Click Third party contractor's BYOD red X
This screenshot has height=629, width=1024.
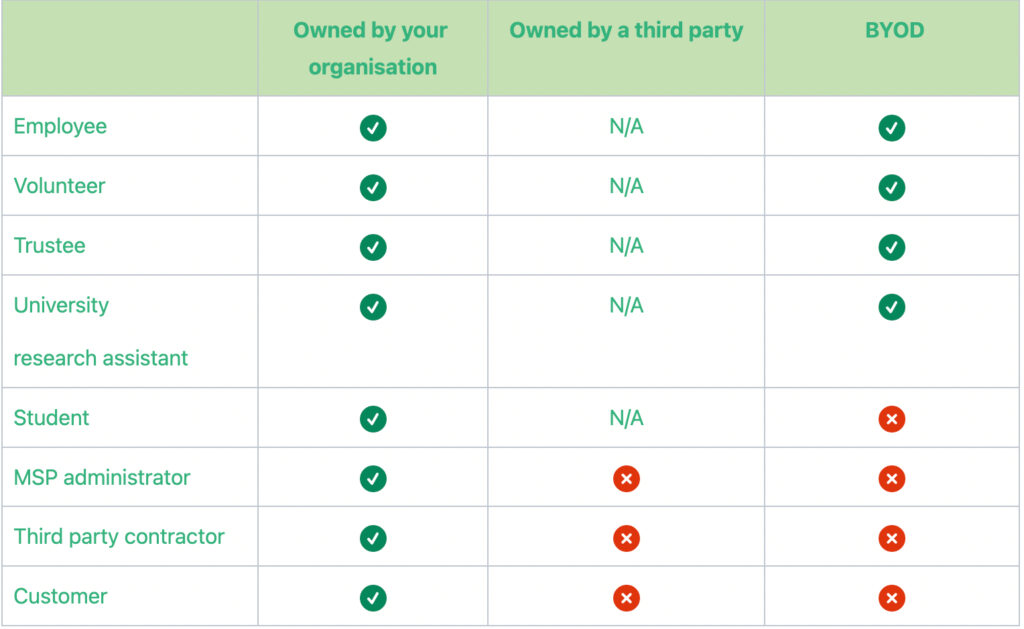892,539
